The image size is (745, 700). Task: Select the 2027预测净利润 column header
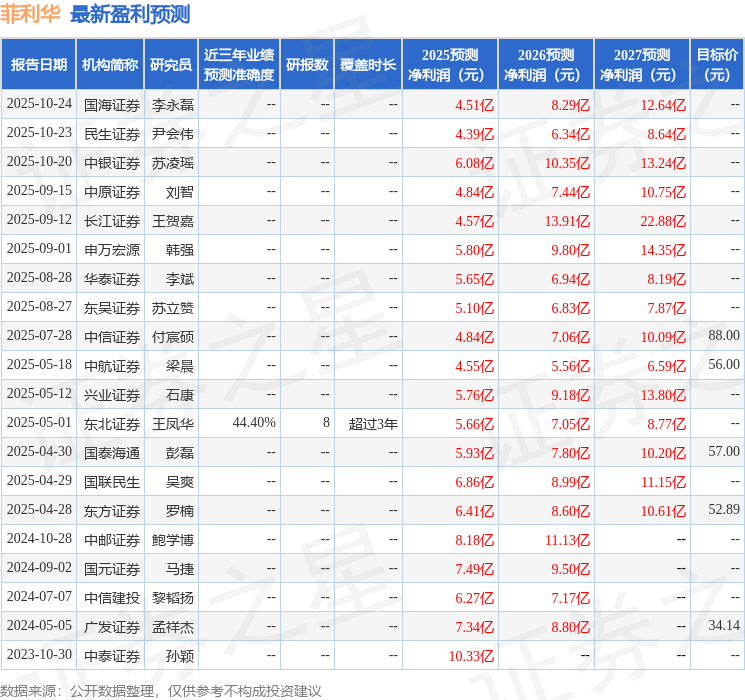tap(642, 65)
